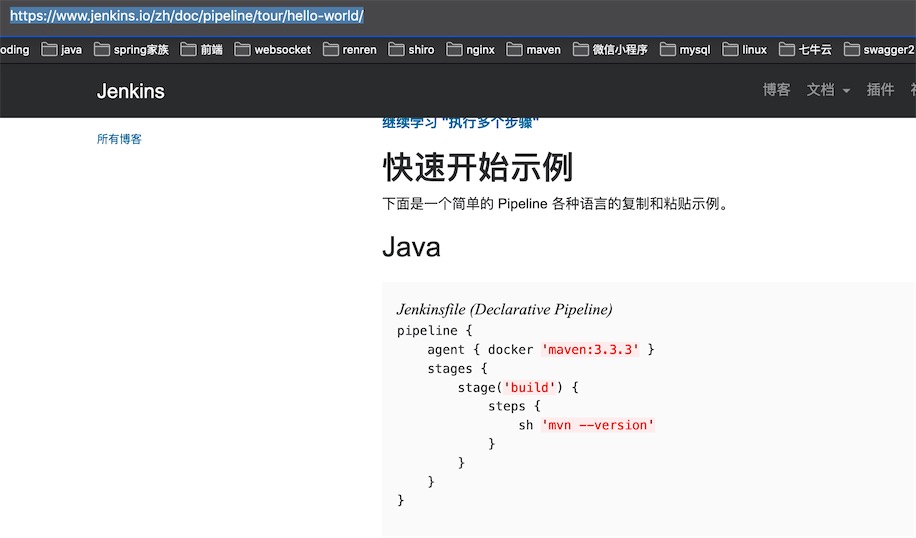Open the linux bookmarks folder

[x=745, y=50]
